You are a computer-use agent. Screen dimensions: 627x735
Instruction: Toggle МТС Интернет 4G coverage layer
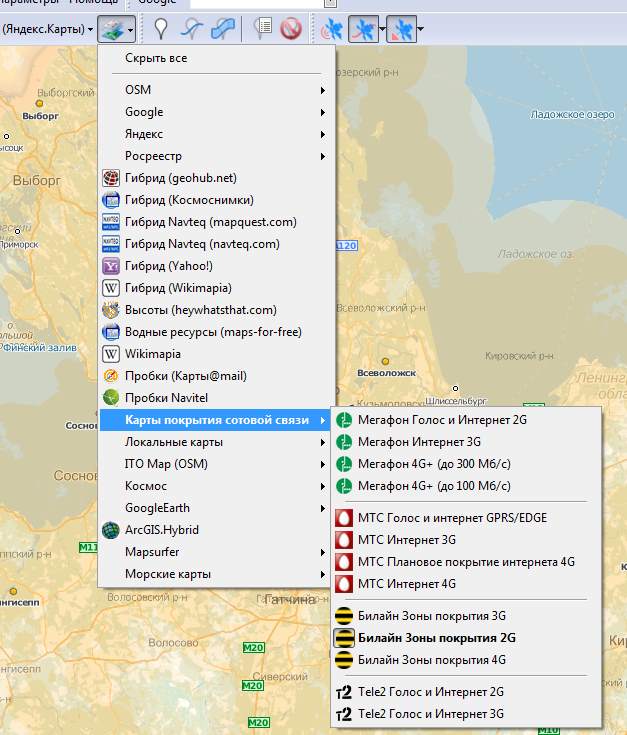pyautogui.click(x=406, y=584)
